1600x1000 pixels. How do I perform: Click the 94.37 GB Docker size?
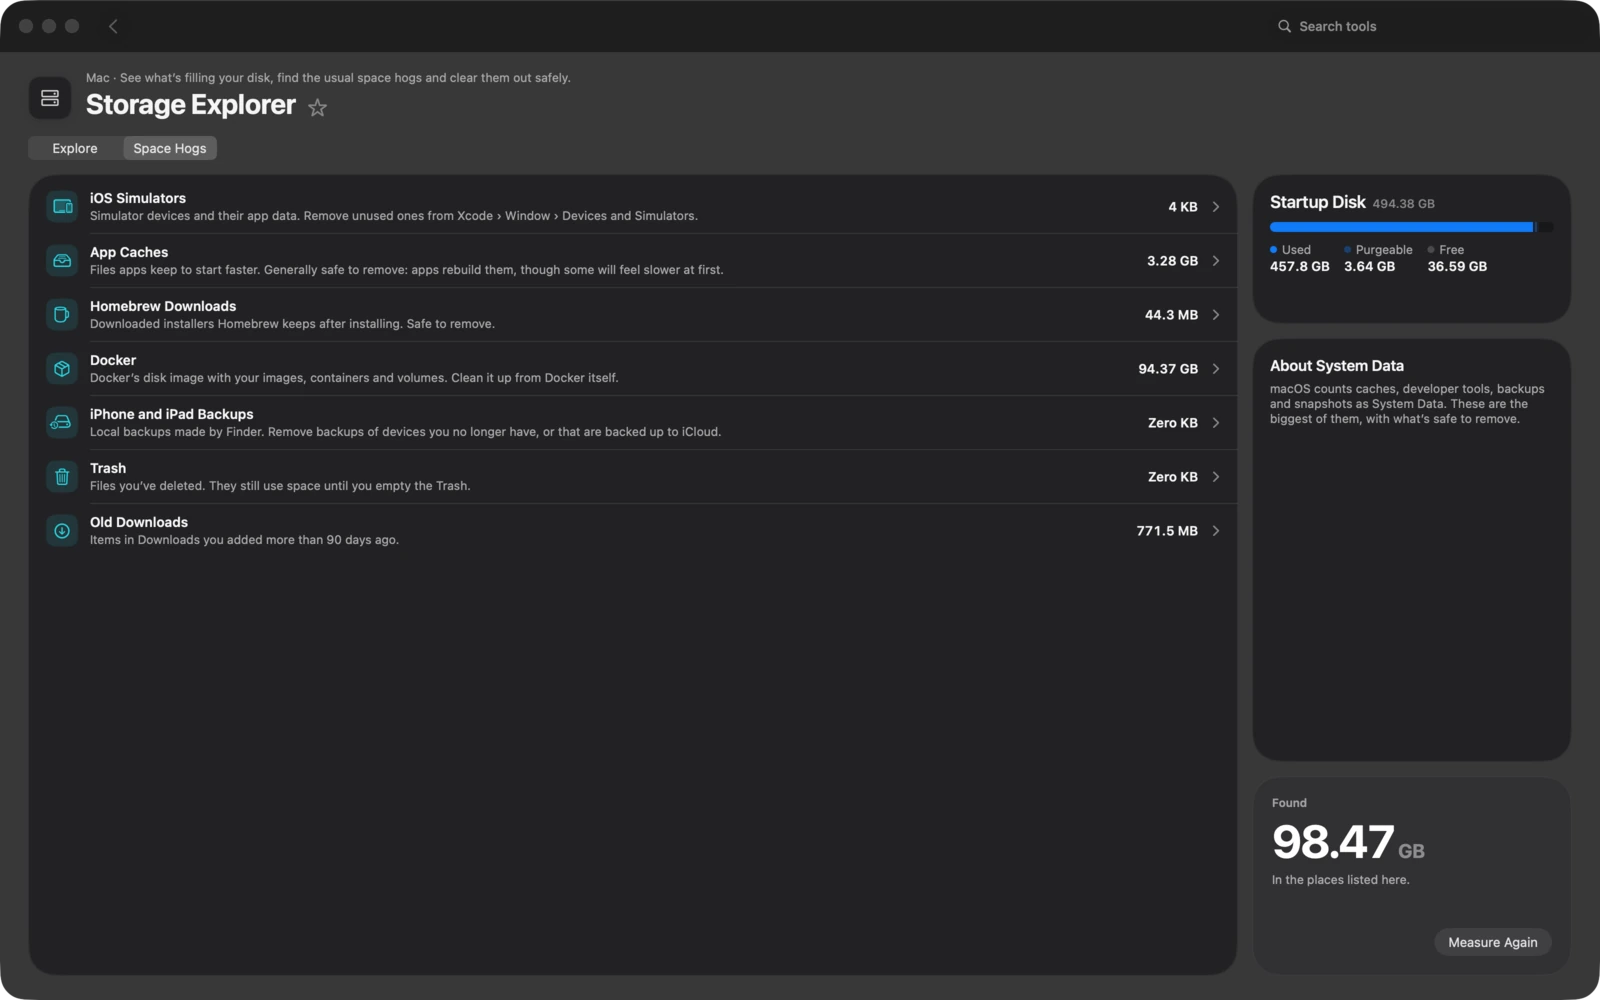(x=1168, y=369)
